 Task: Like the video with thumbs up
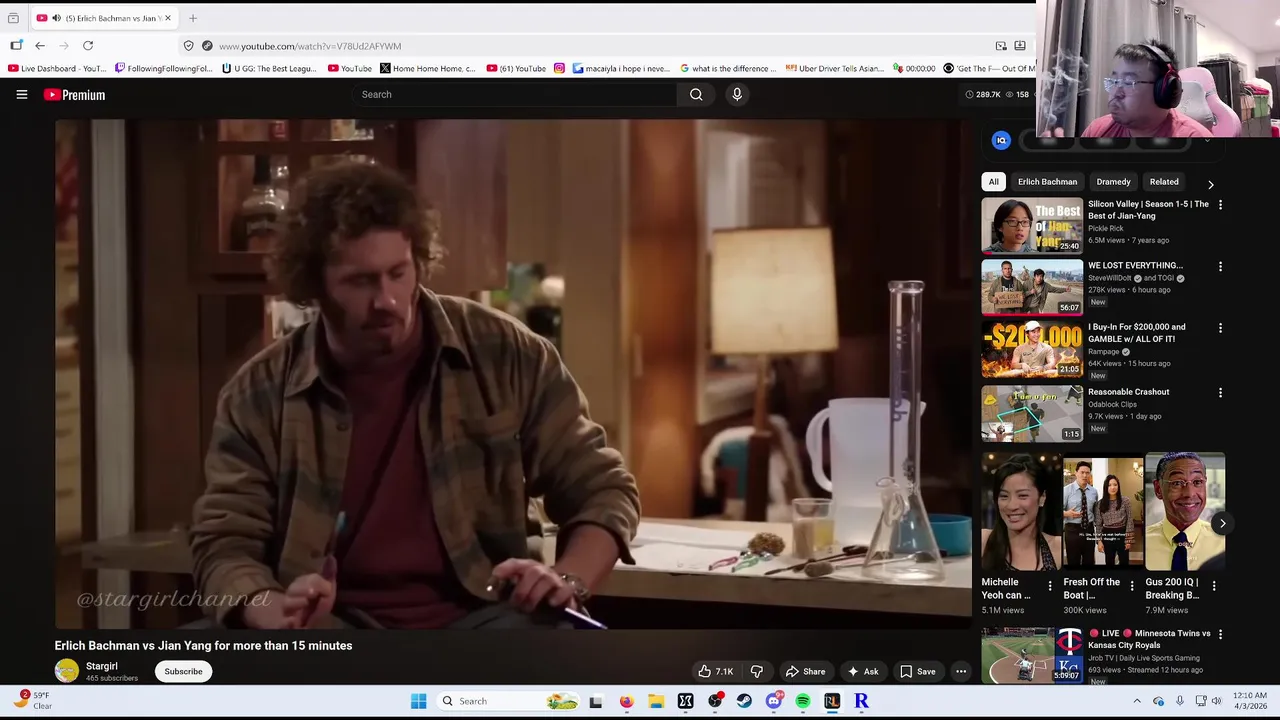click(x=716, y=672)
